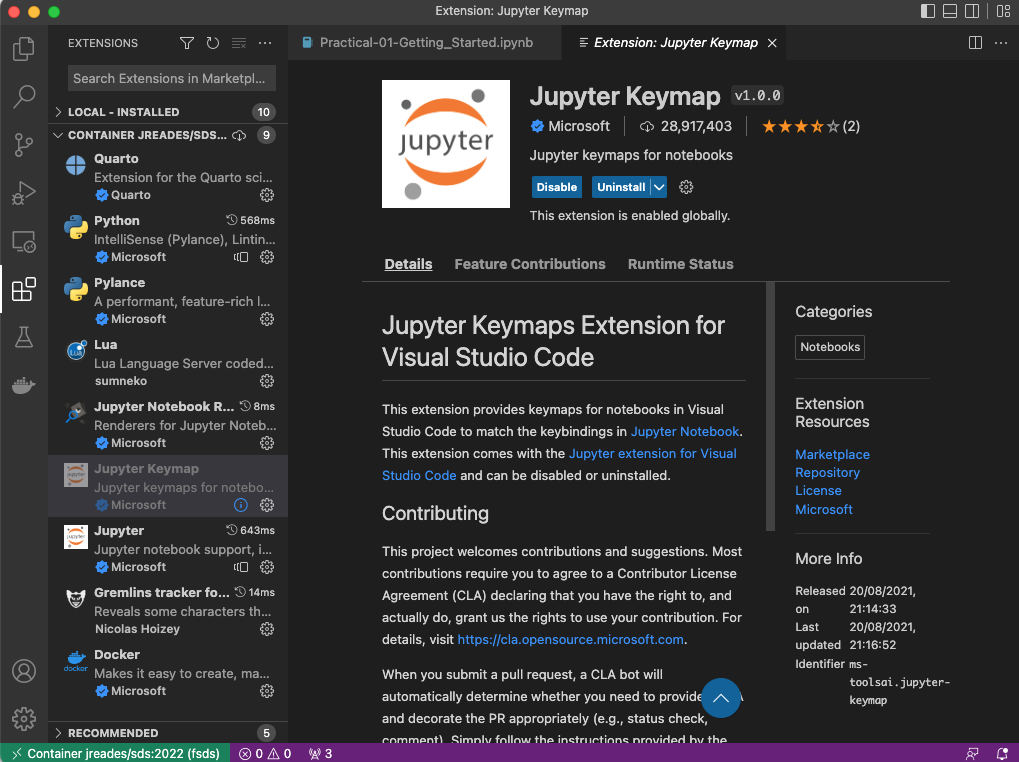Open the Accounts menu icon
Screen dimensions: 1019x762
click(23, 671)
